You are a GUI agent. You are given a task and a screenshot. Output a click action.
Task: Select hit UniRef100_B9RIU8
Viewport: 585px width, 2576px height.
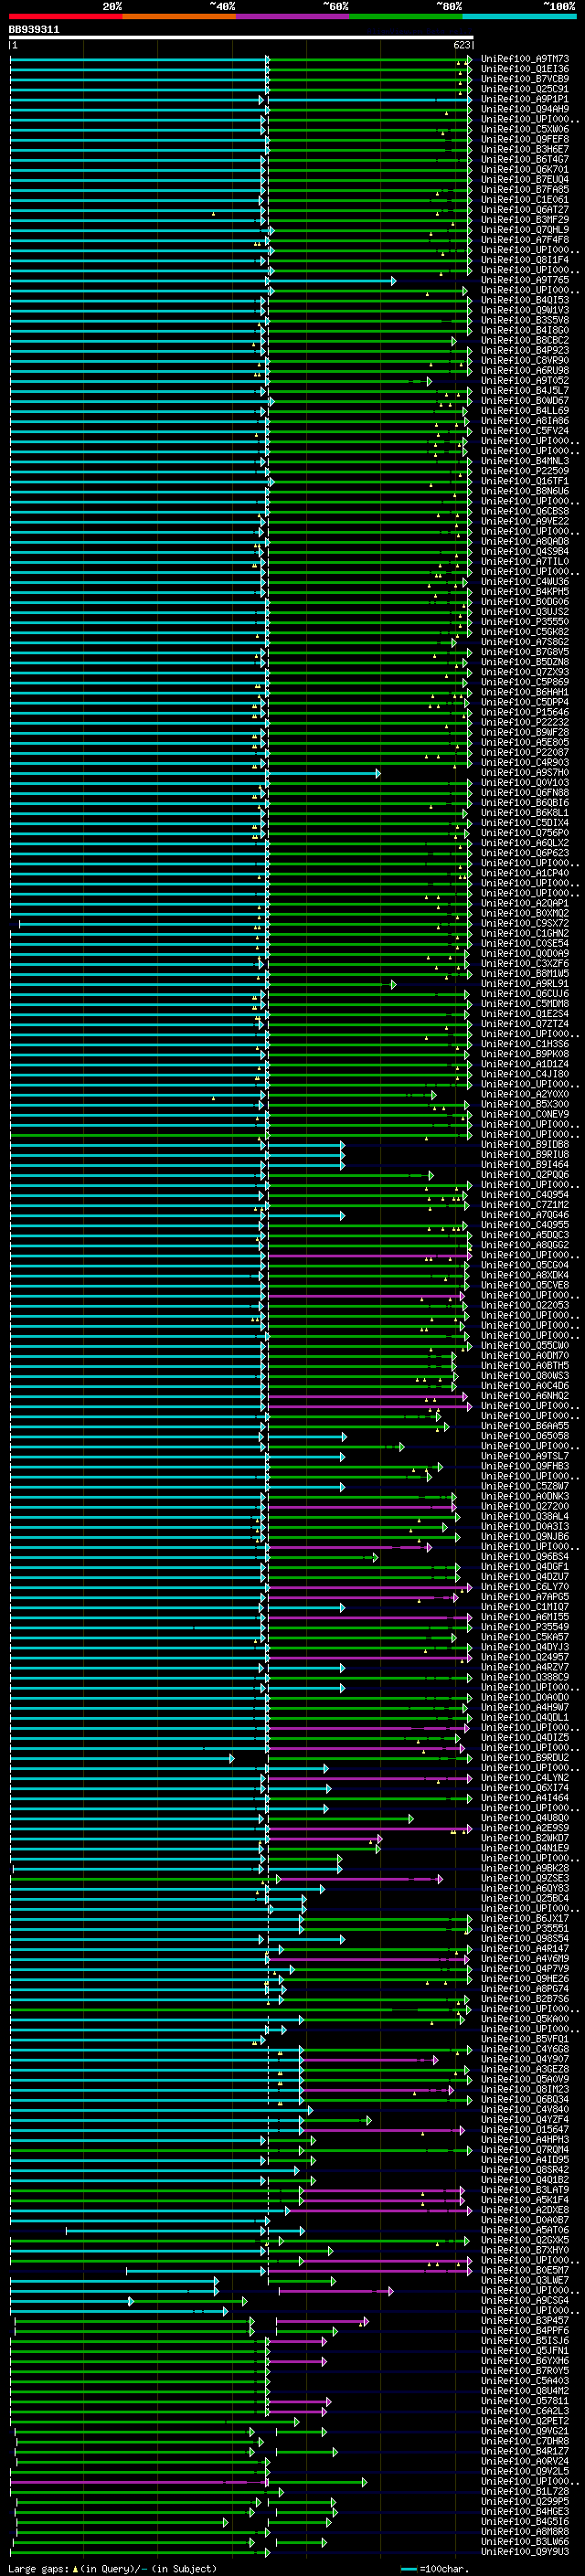[x=525, y=1154]
